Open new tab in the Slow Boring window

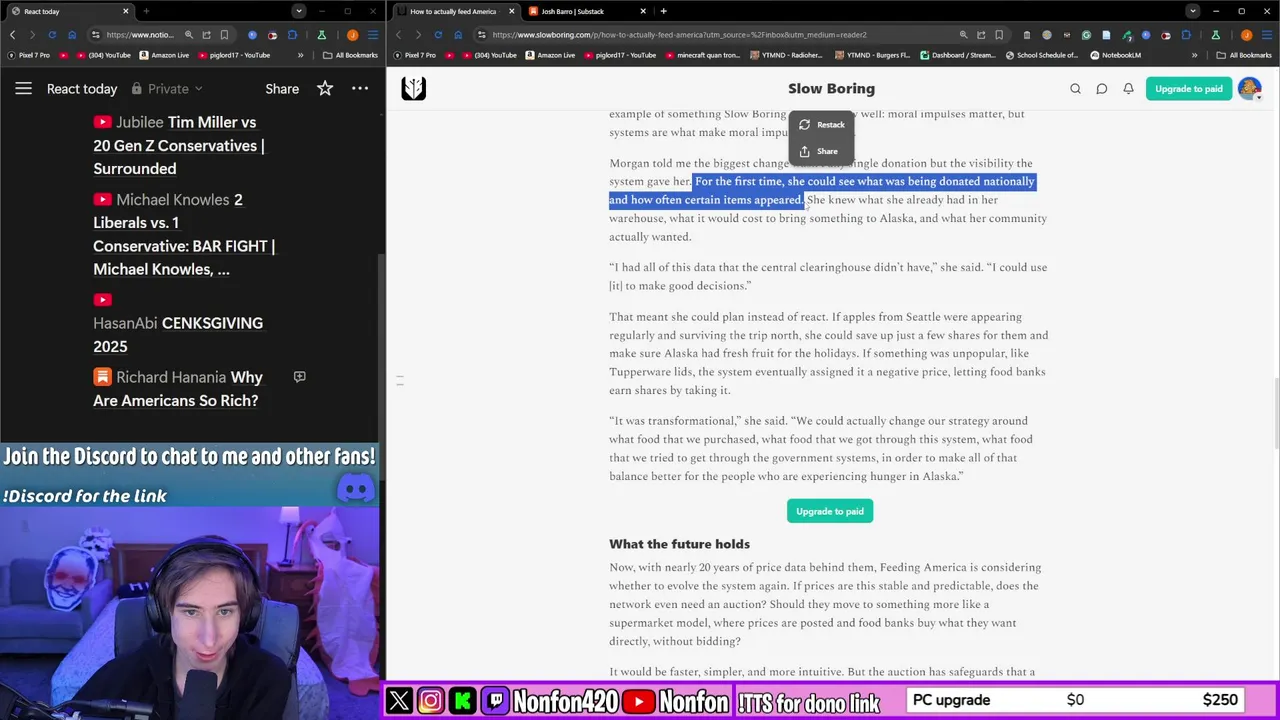coord(663,11)
